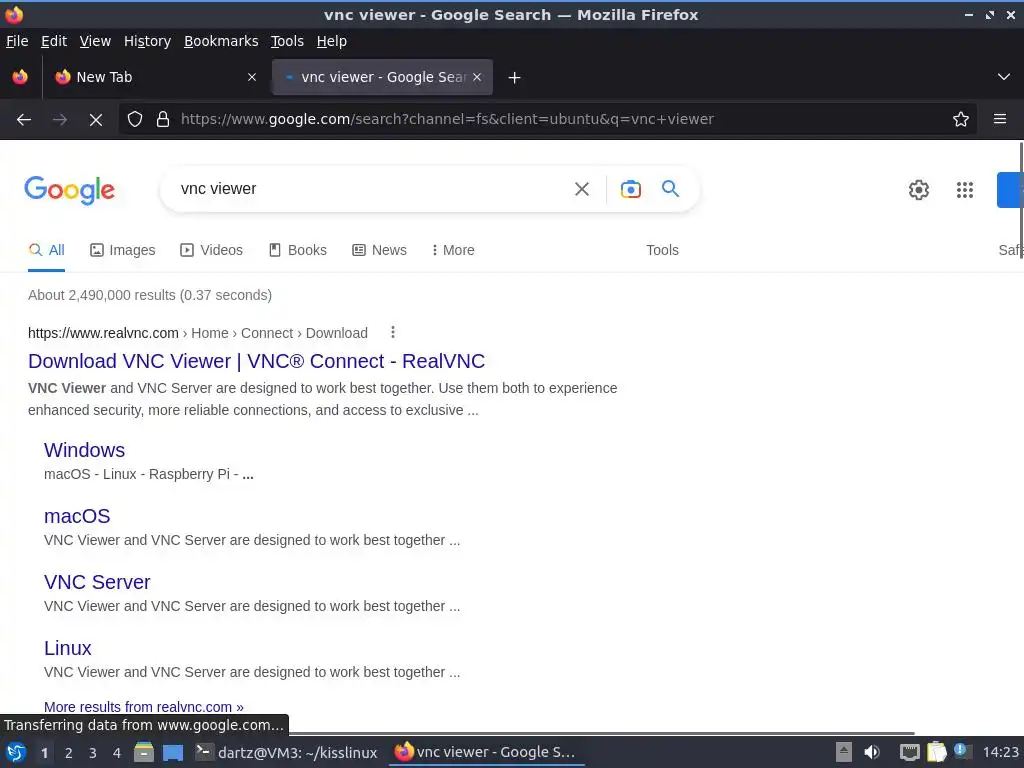This screenshot has height=768, width=1024.
Task: Open Google search Tools options
Action: (662, 250)
